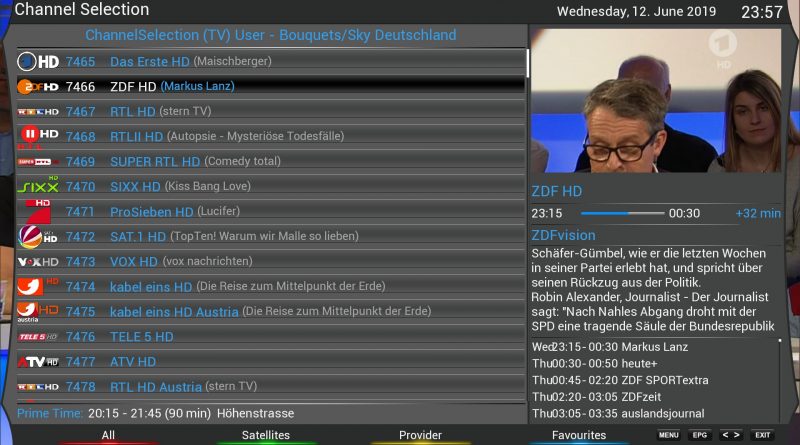Switch to the Satellites tab

point(265,435)
